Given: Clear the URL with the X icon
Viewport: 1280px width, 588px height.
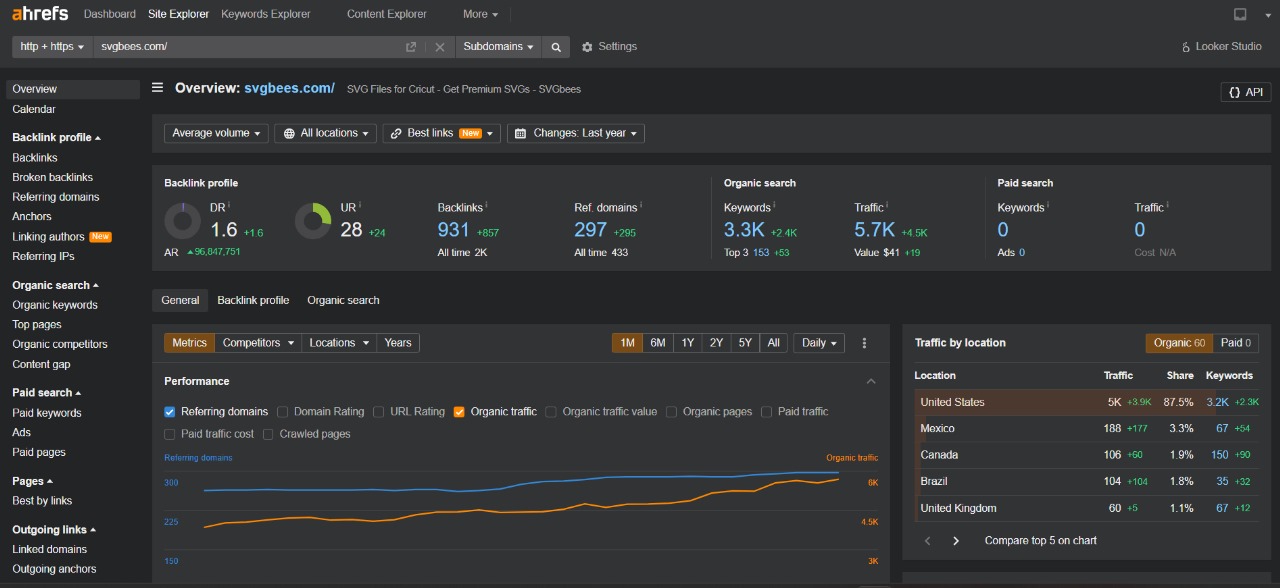Looking at the screenshot, I should pos(440,47).
